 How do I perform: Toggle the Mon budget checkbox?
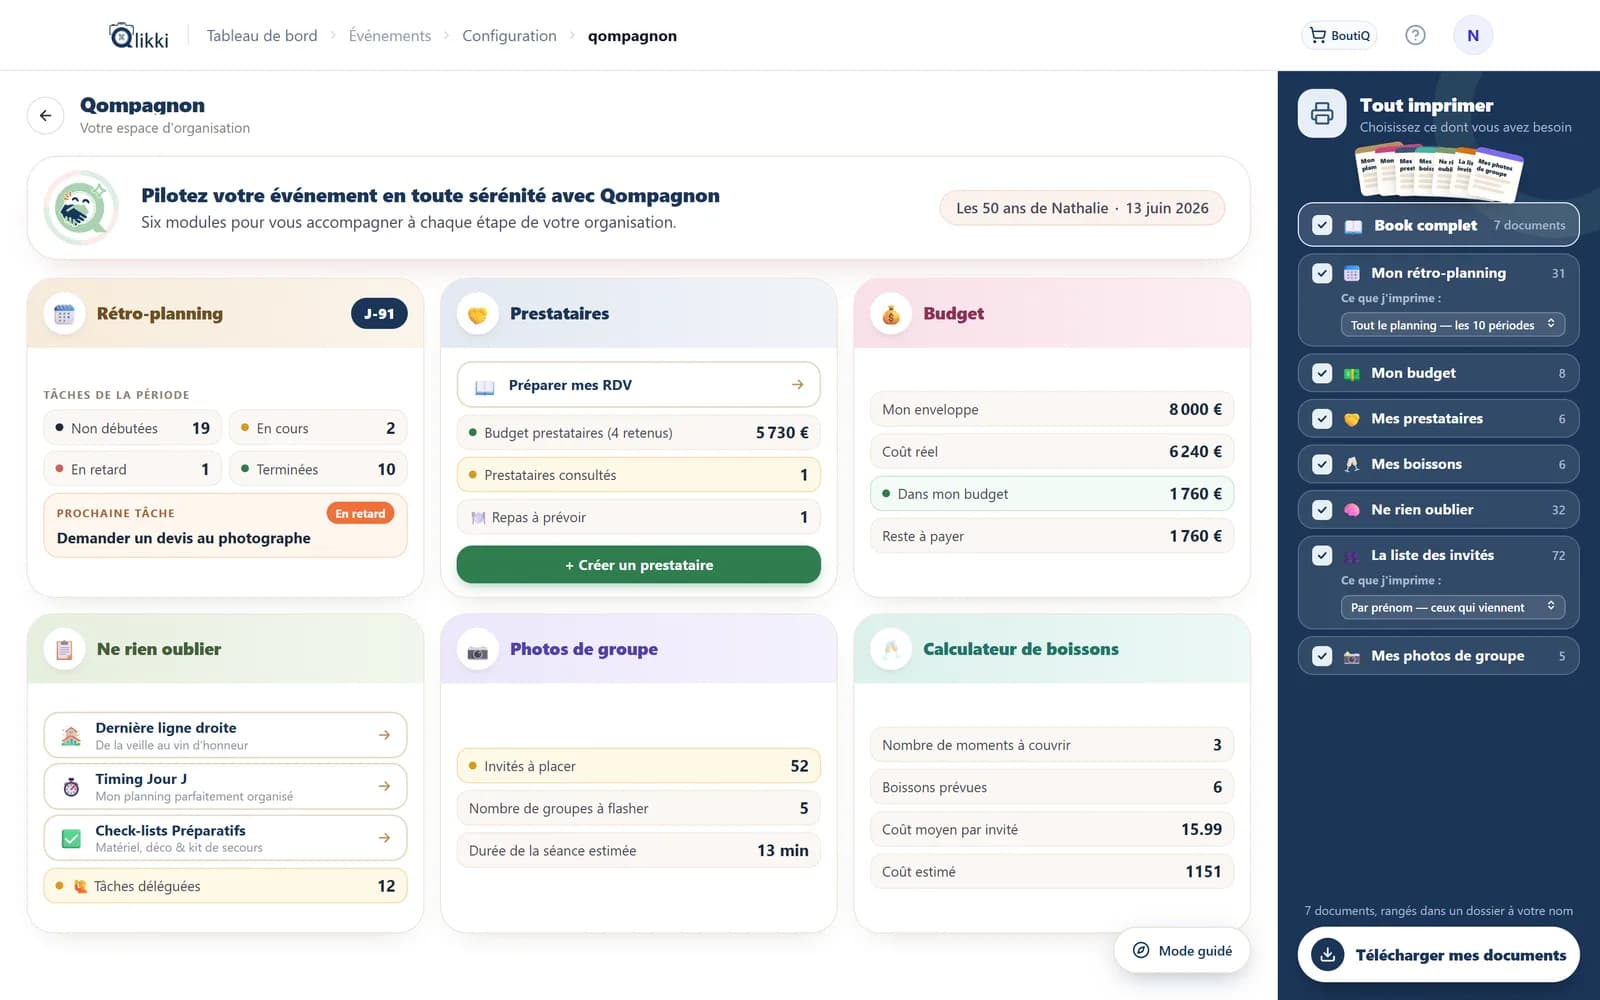coord(1322,373)
